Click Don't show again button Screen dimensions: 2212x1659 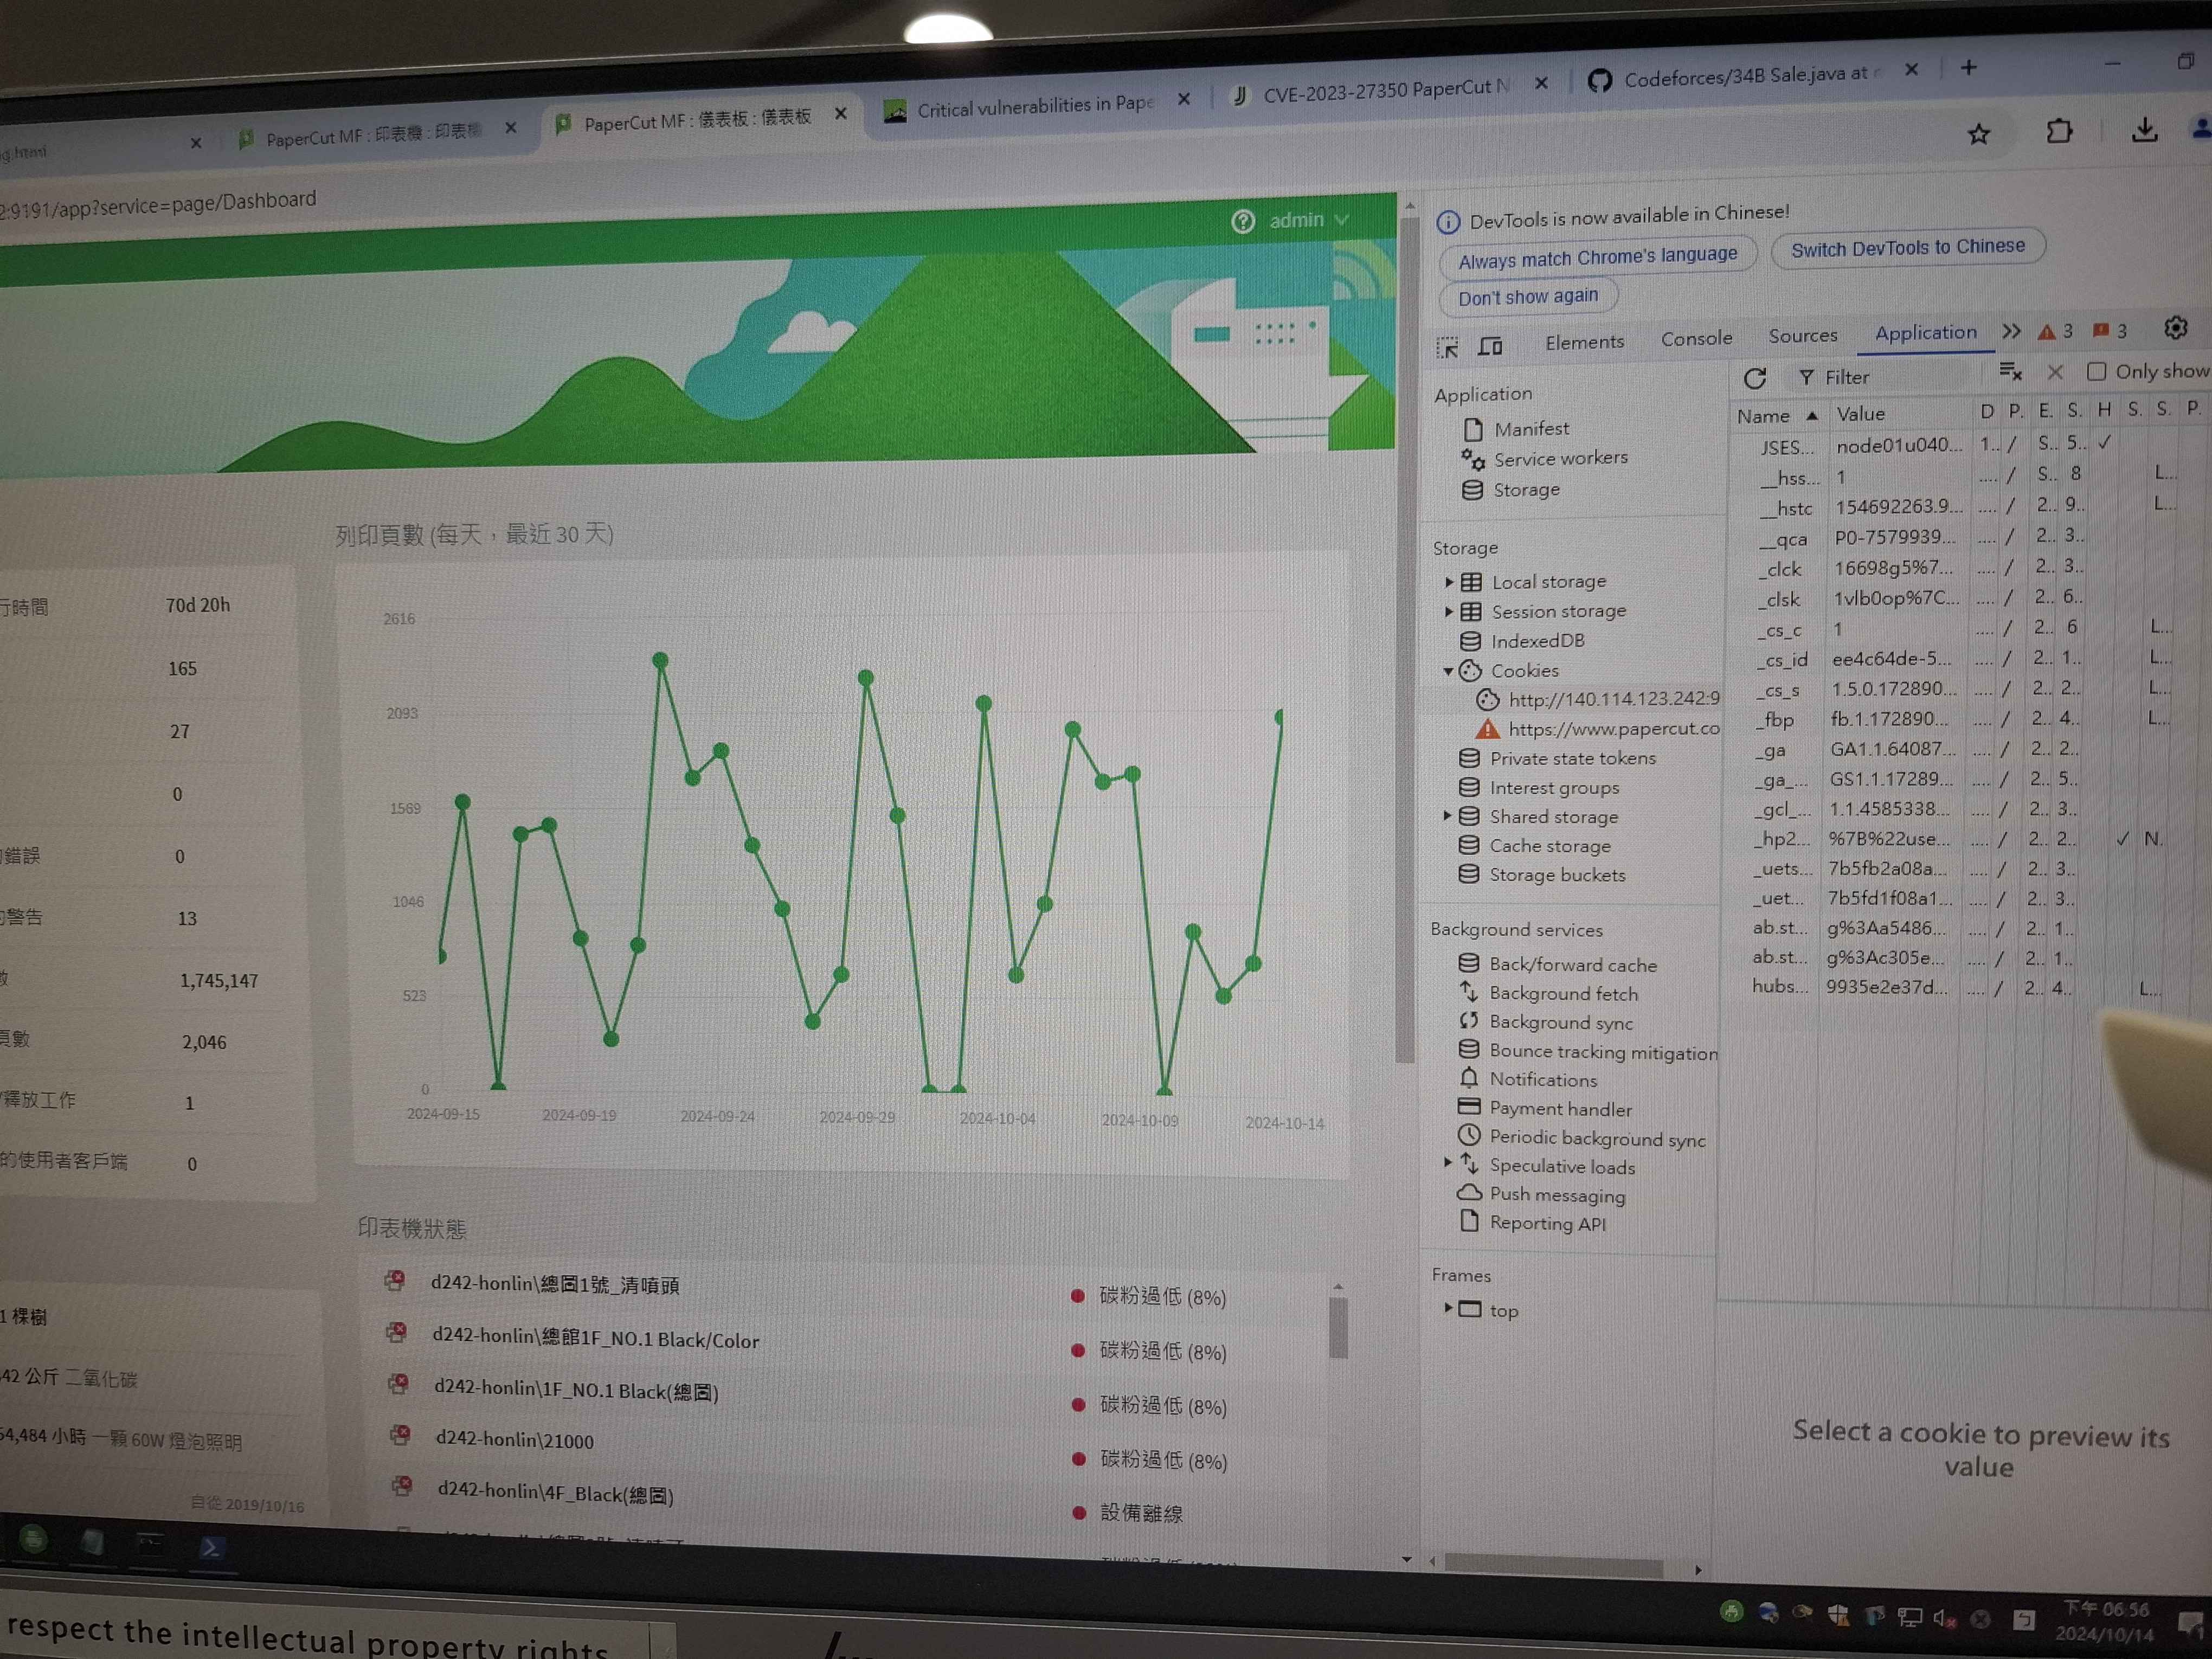1528,297
